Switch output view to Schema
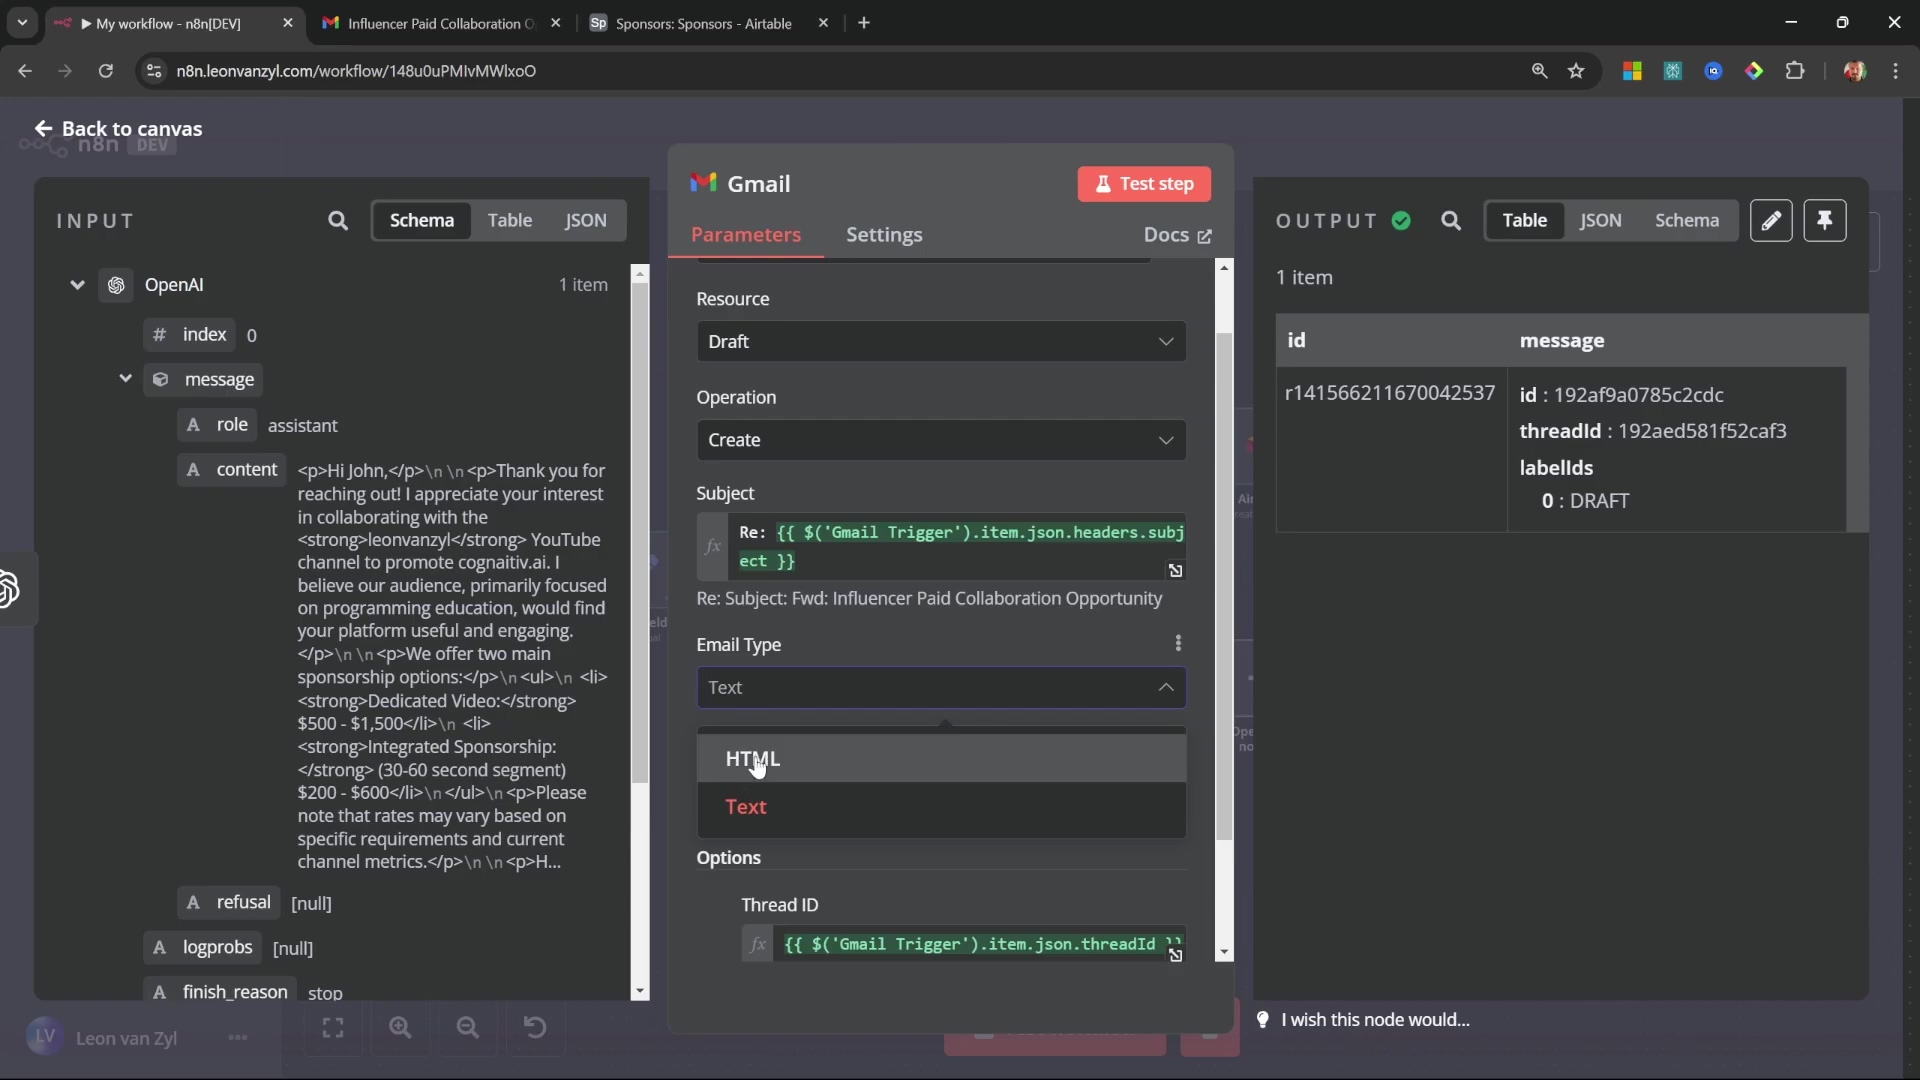Viewport: 1920px width, 1080px height. click(x=1687, y=221)
